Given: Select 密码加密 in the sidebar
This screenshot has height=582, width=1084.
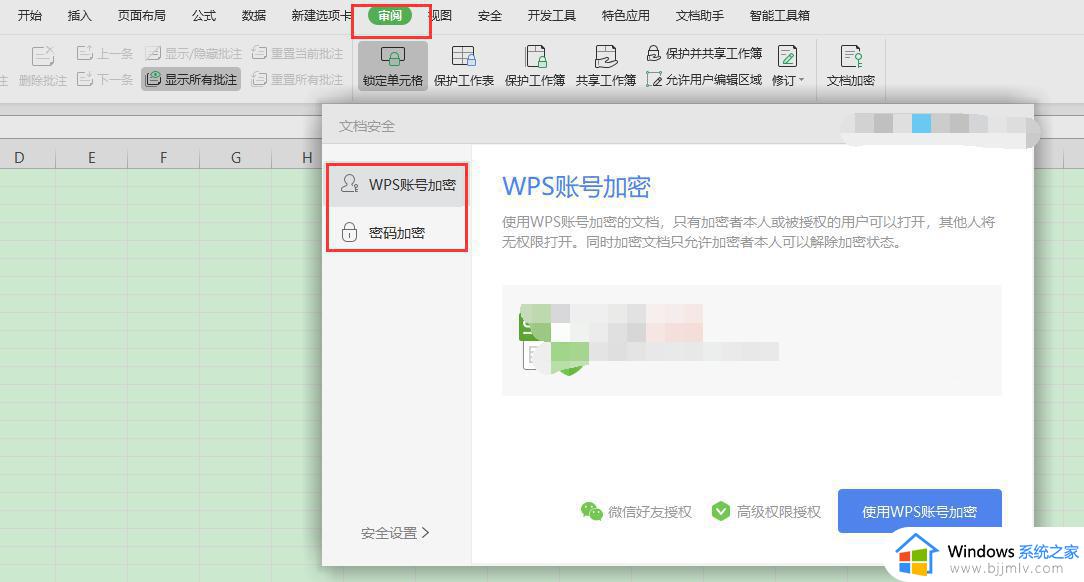Looking at the screenshot, I should click(x=398, y=232).
